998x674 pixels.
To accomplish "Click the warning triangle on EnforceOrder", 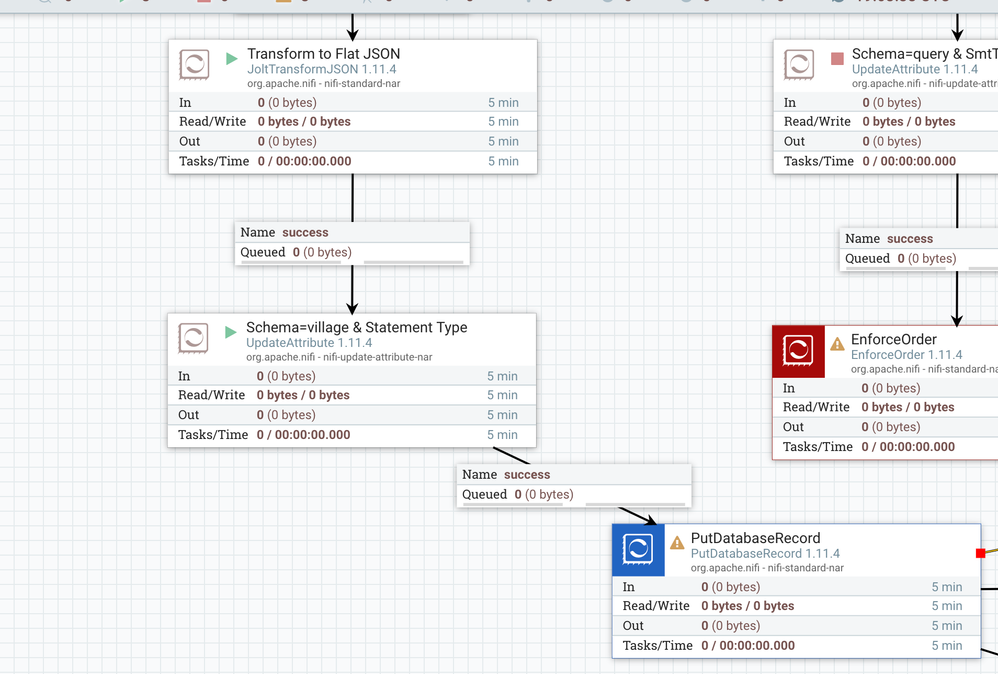I will click(x=837, y=344).
